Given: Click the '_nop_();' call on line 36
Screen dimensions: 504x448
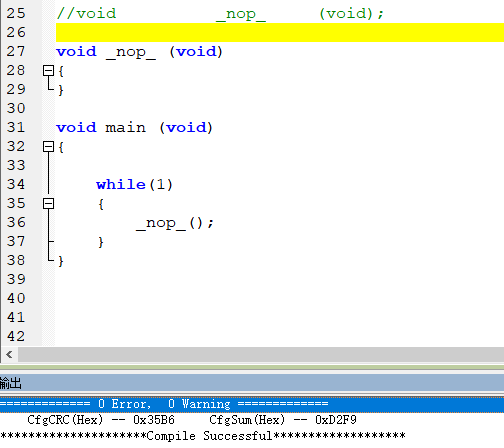Looking at the screenshot, I should (x=175, y=223).
